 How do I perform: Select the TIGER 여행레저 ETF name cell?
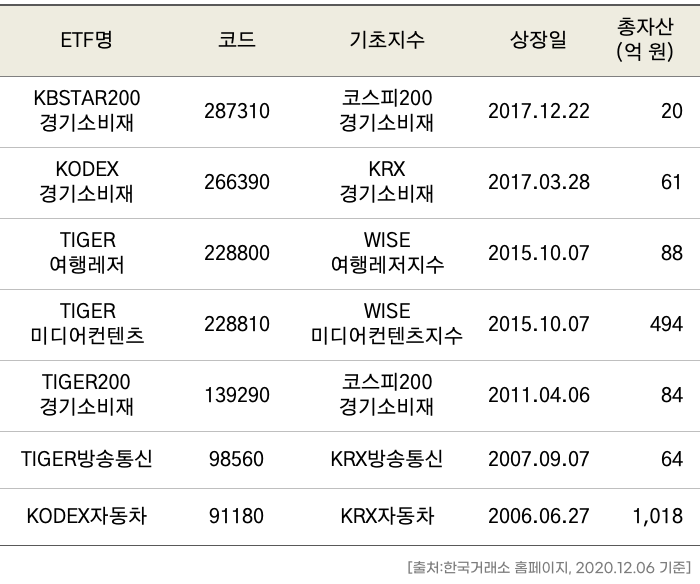click(x=87, y=253)
